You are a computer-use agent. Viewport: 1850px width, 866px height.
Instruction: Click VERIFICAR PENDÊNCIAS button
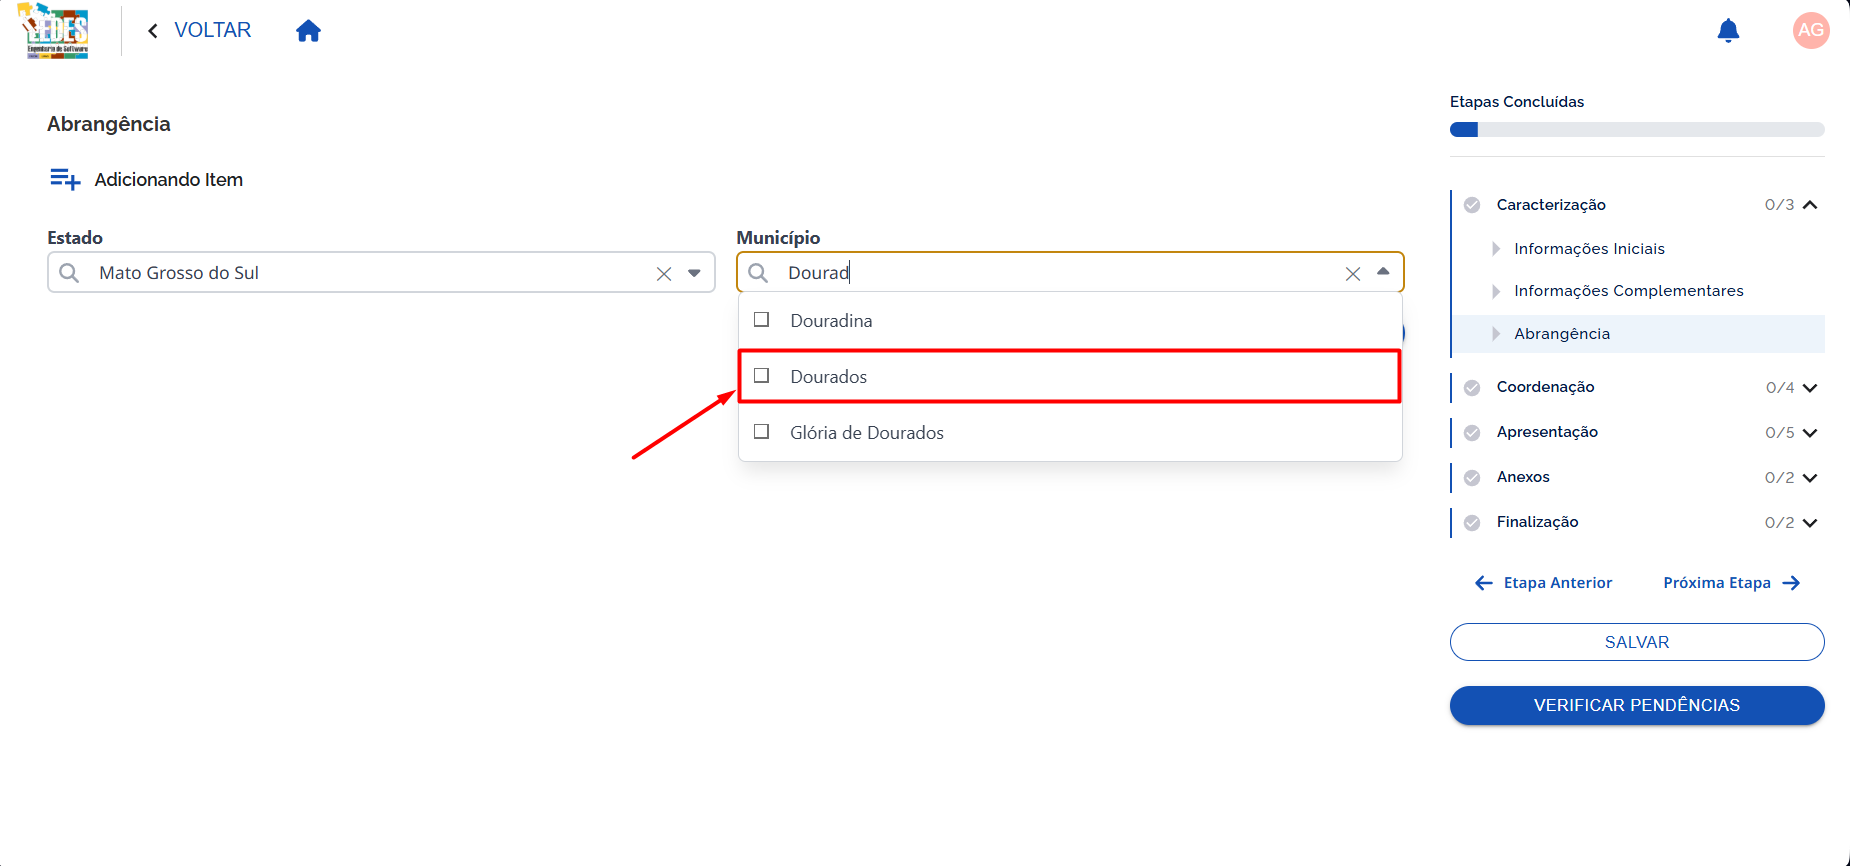pyautogui.click(x=1637, y=705)
